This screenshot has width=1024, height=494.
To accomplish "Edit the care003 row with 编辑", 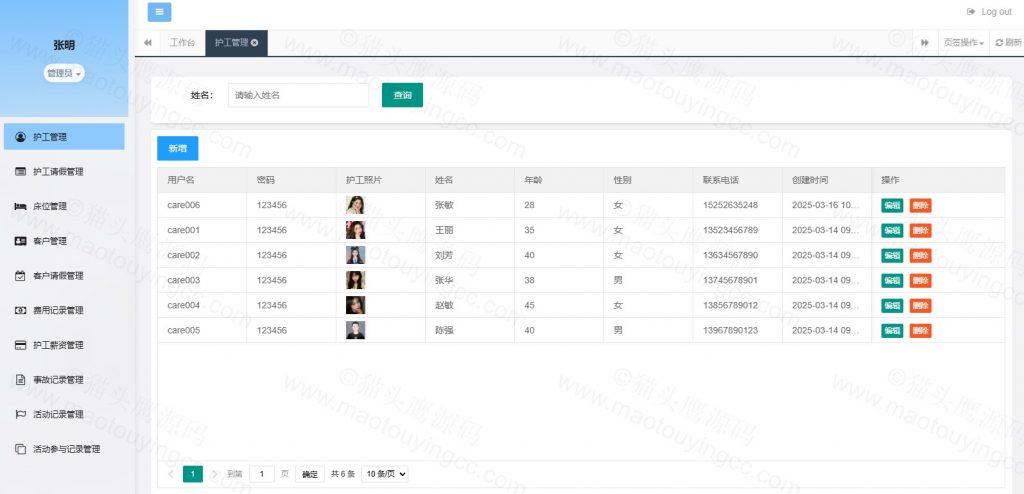I will coord(892,280).
